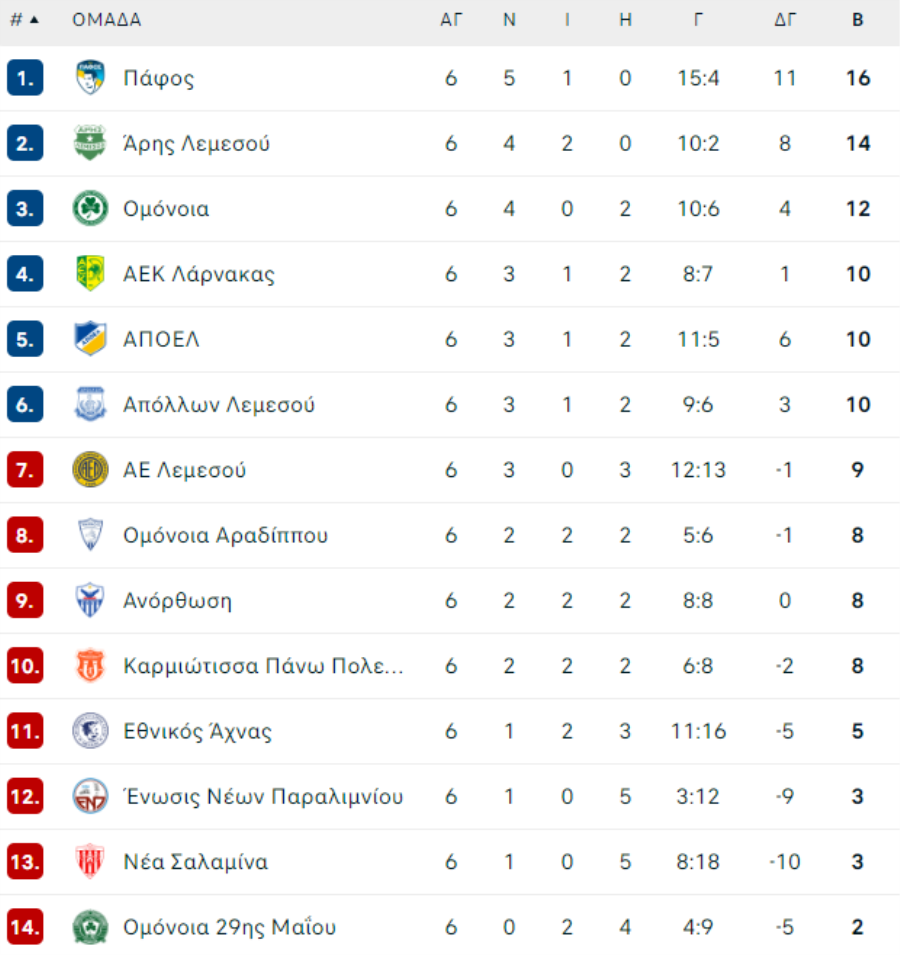Toggle the sort arrow beside # column

tap(35, 20)
